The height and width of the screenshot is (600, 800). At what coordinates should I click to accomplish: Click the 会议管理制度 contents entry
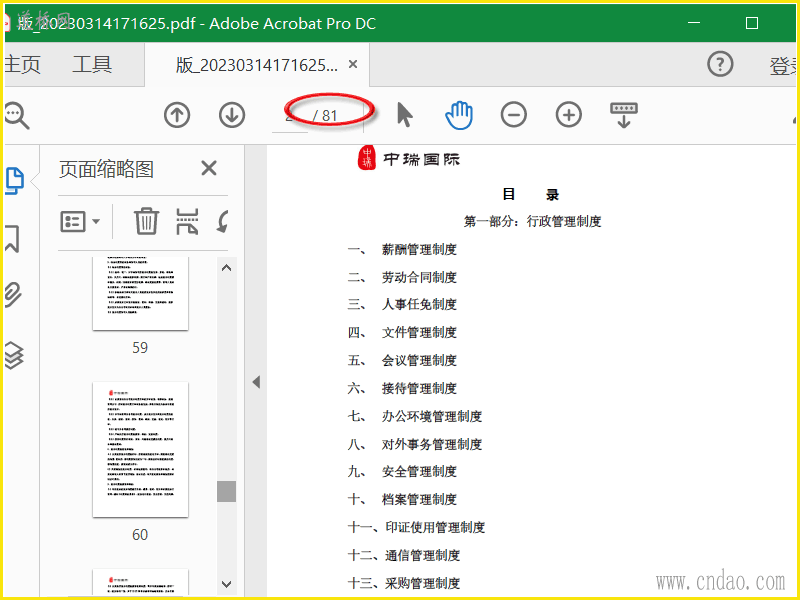[419, 360]
